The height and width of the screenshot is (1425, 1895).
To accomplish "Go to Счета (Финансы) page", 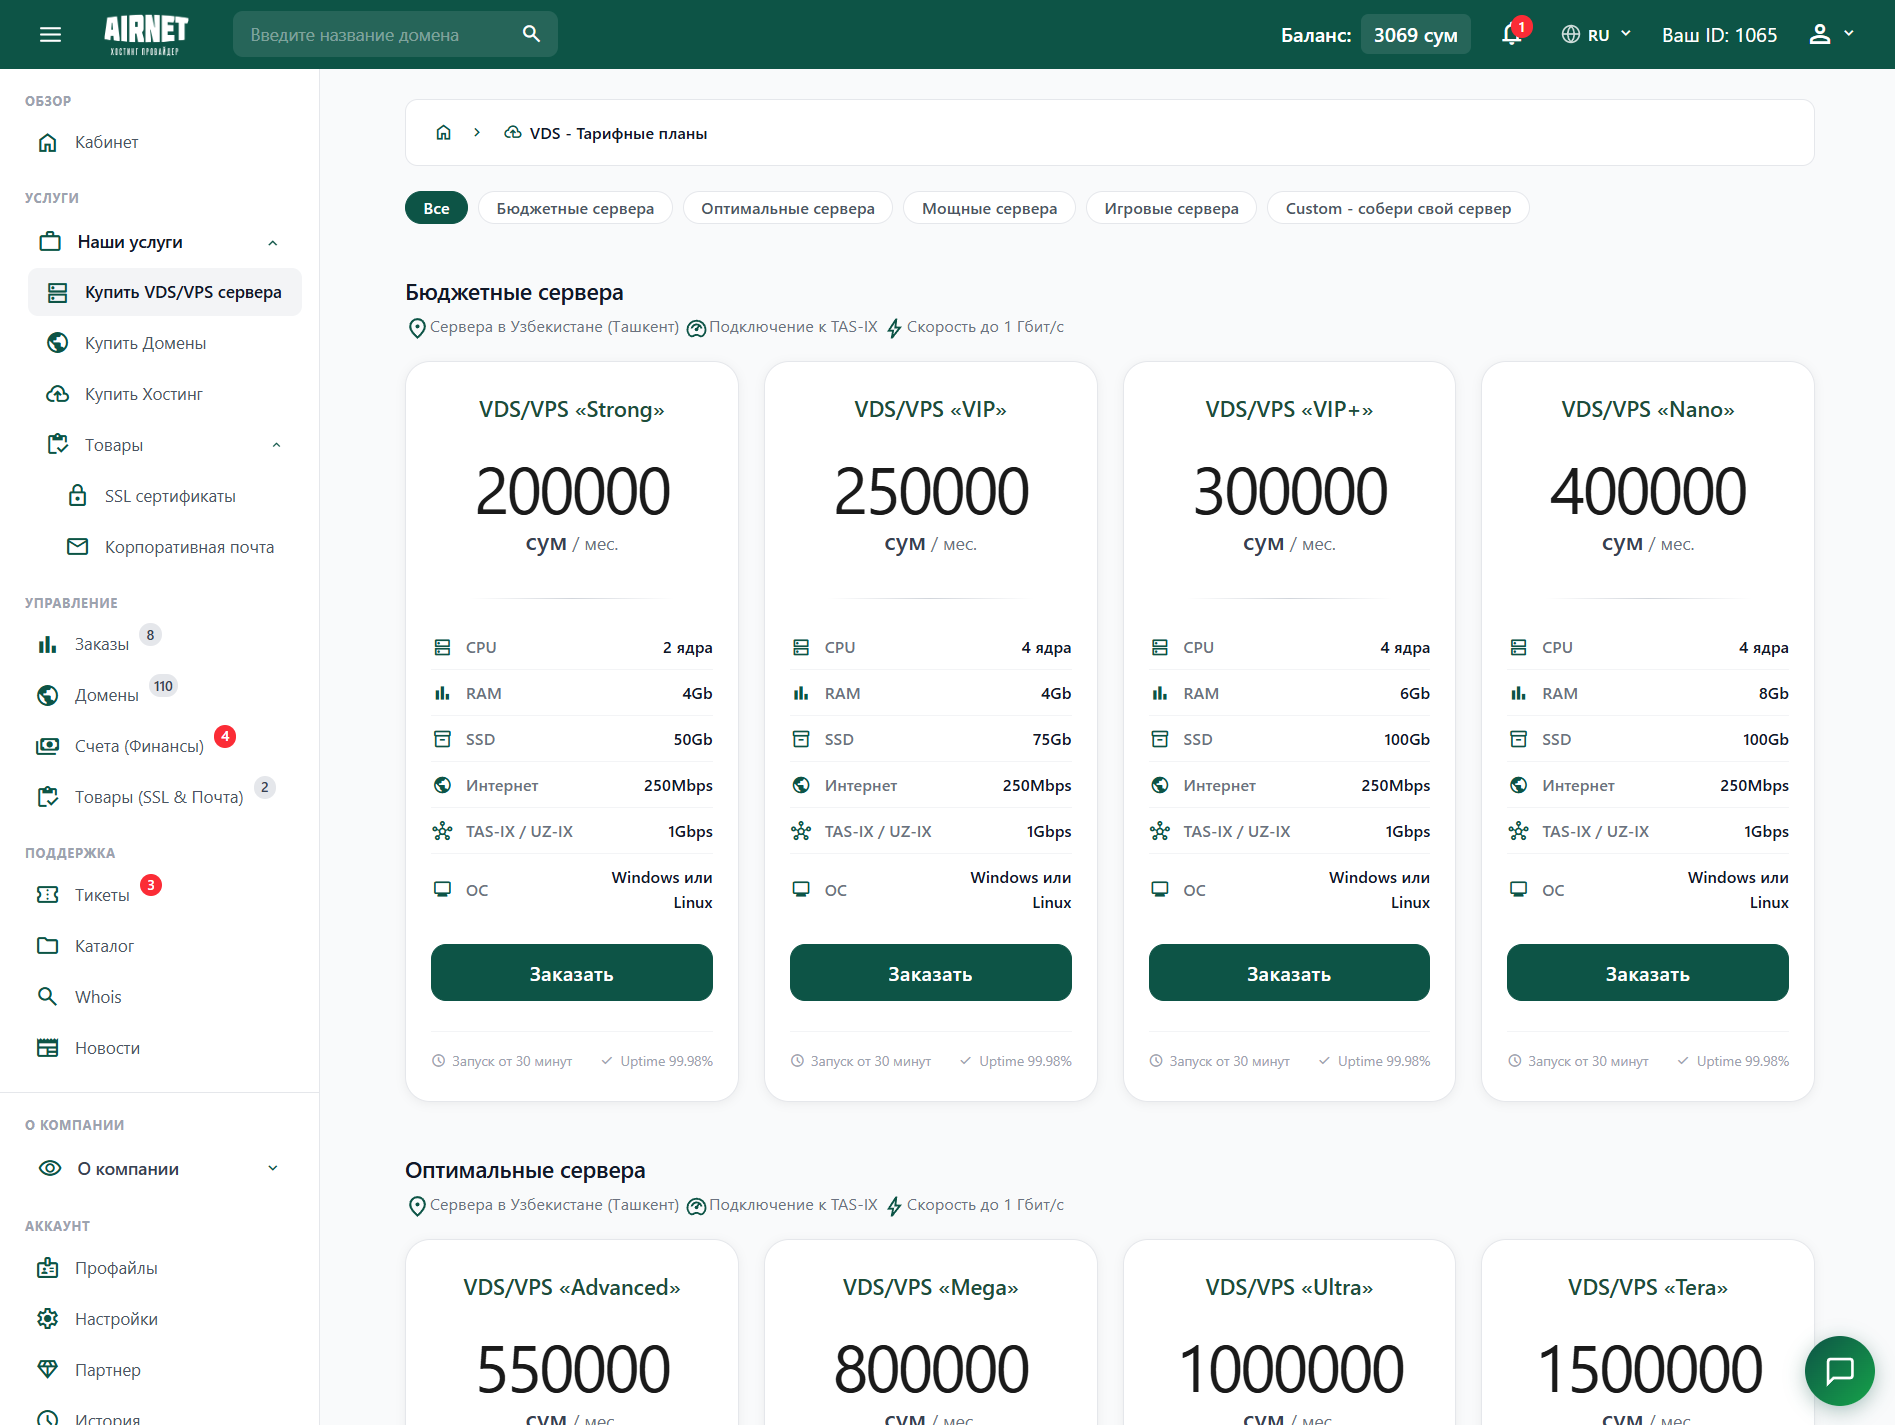I will click(x=139, y=746).
